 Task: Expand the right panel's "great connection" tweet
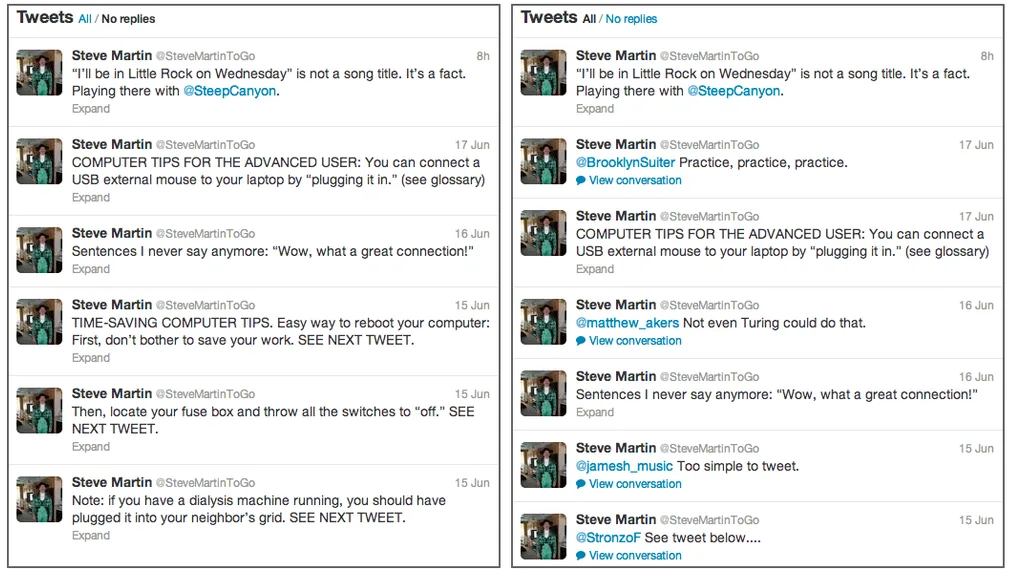click(x=595, y=412)
